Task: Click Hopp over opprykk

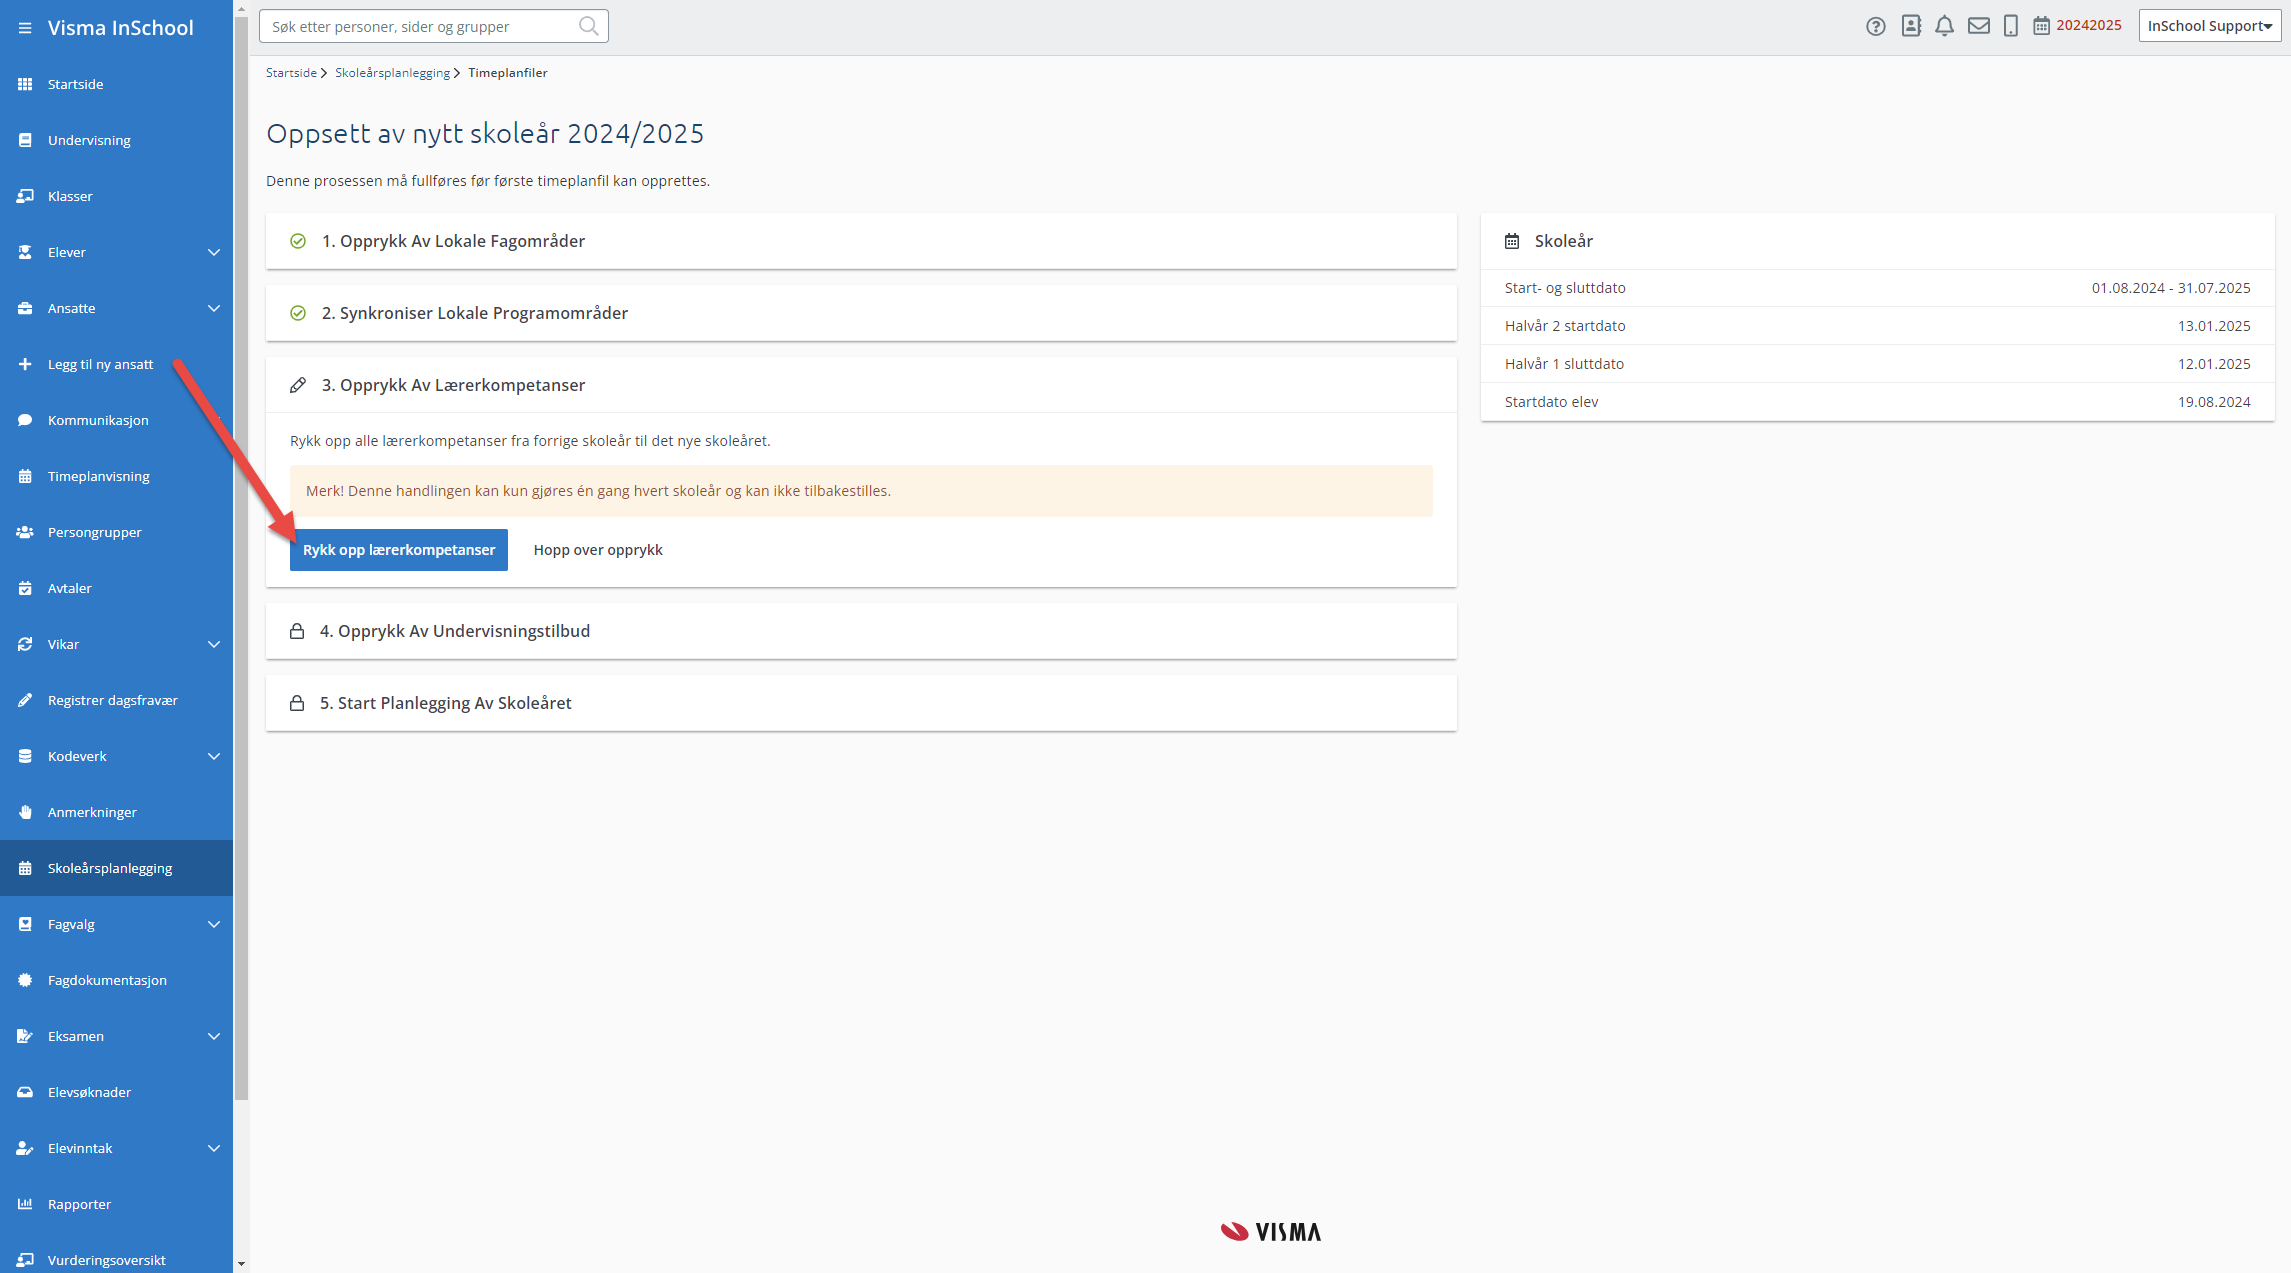Action: tap(598, 550)
